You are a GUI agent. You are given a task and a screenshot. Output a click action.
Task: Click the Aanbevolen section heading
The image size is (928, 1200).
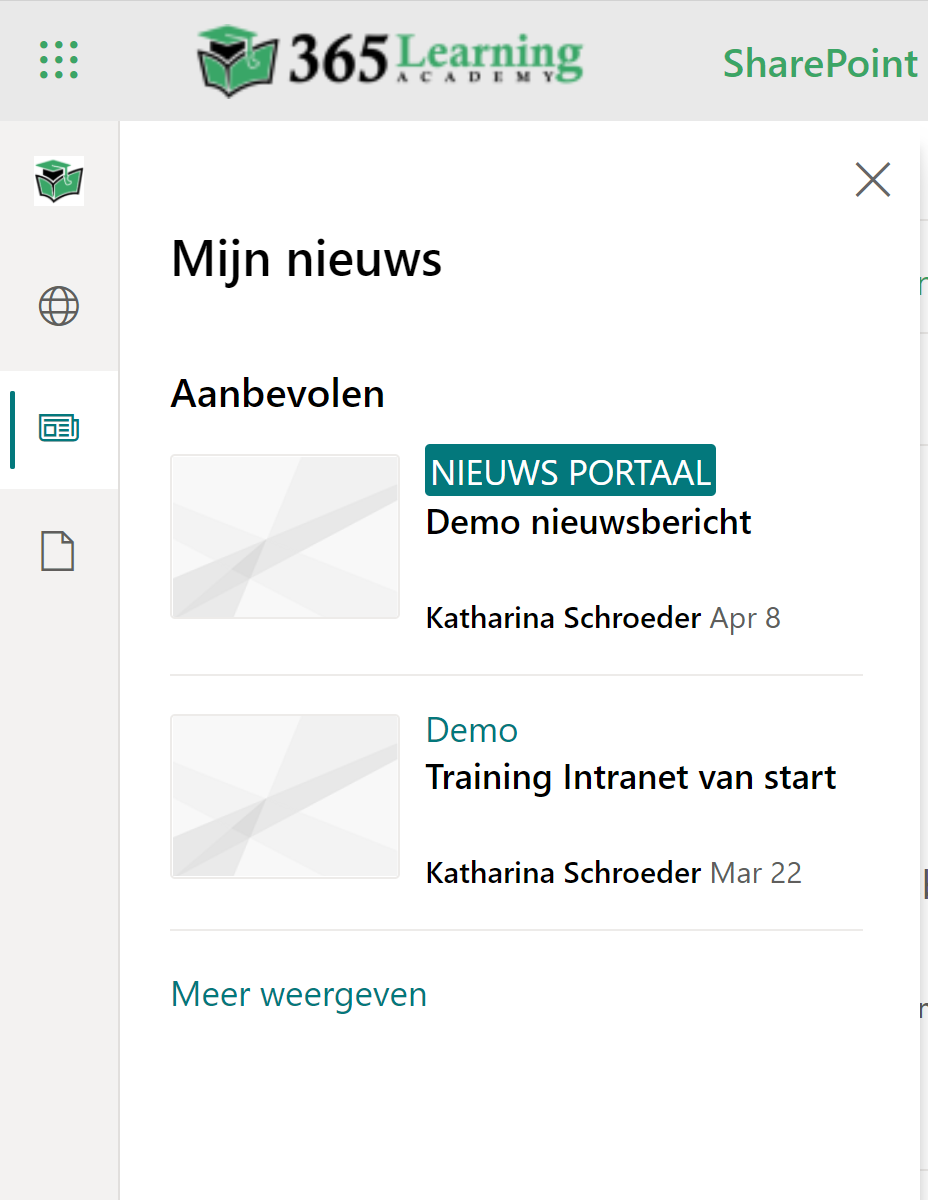coord(277,394)
